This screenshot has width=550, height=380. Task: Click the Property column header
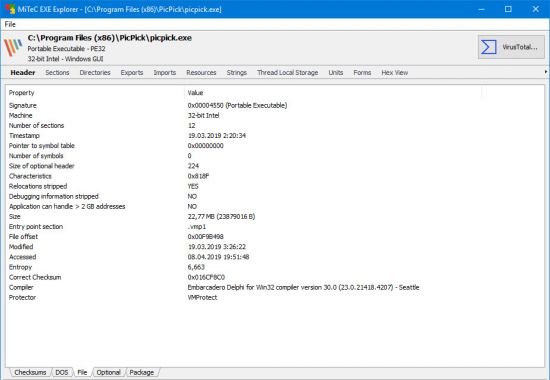(x=95, y=93)
